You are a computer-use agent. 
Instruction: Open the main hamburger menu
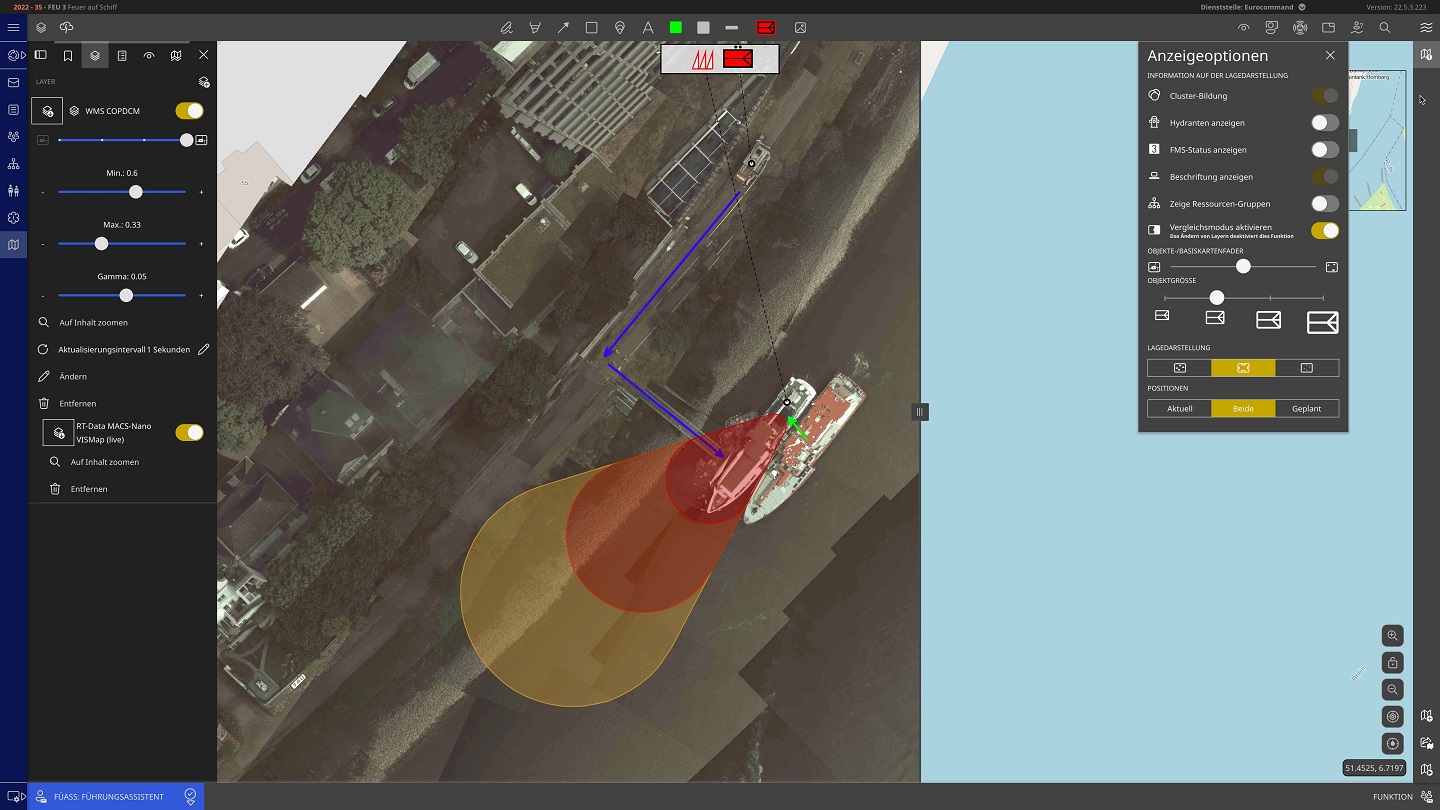click(13, 27)
